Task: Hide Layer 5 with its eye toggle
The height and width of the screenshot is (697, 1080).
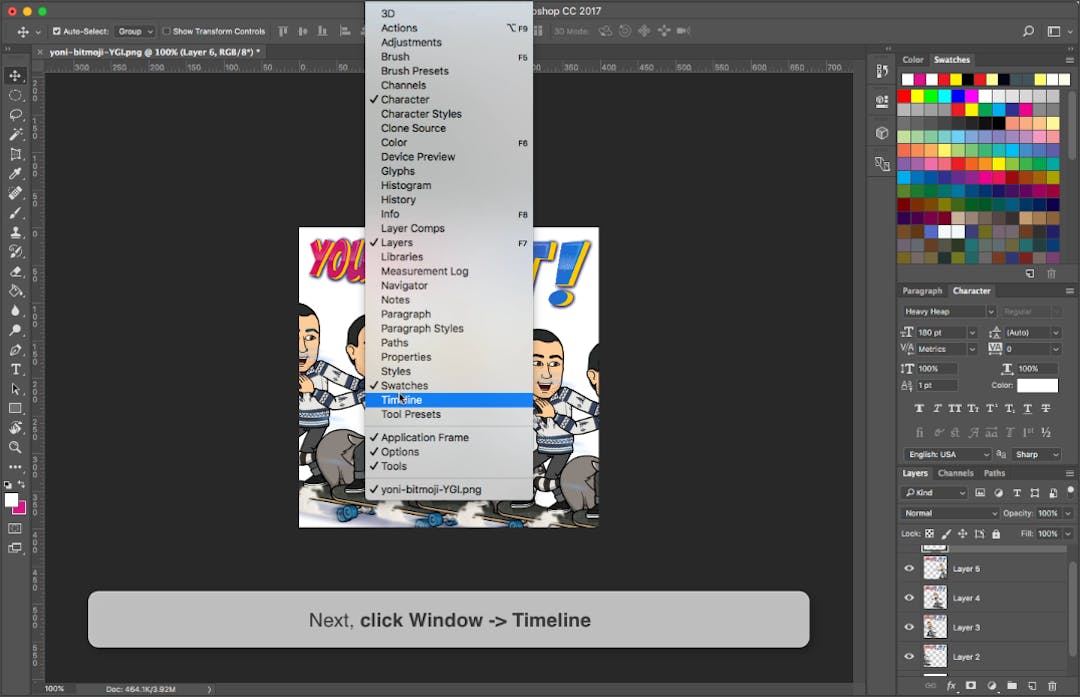Action: click(909, 568)
